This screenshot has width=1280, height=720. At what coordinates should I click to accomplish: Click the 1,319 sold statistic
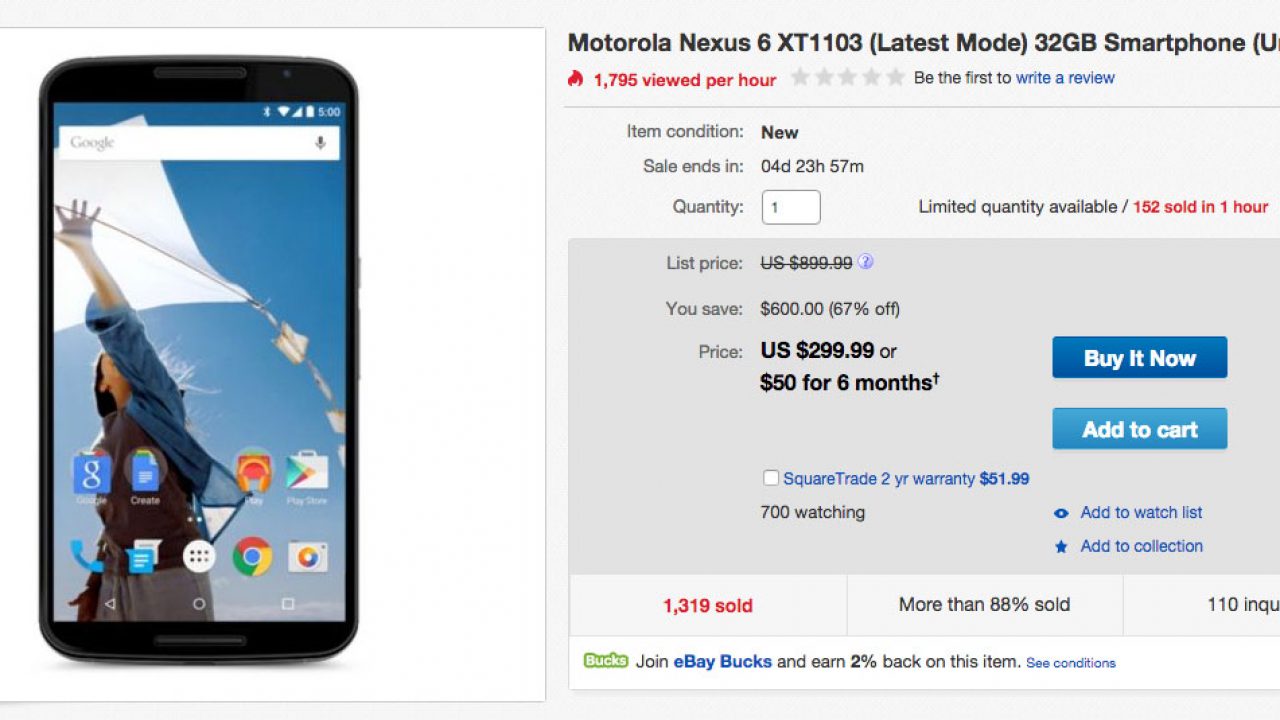(x=707, y=605)
